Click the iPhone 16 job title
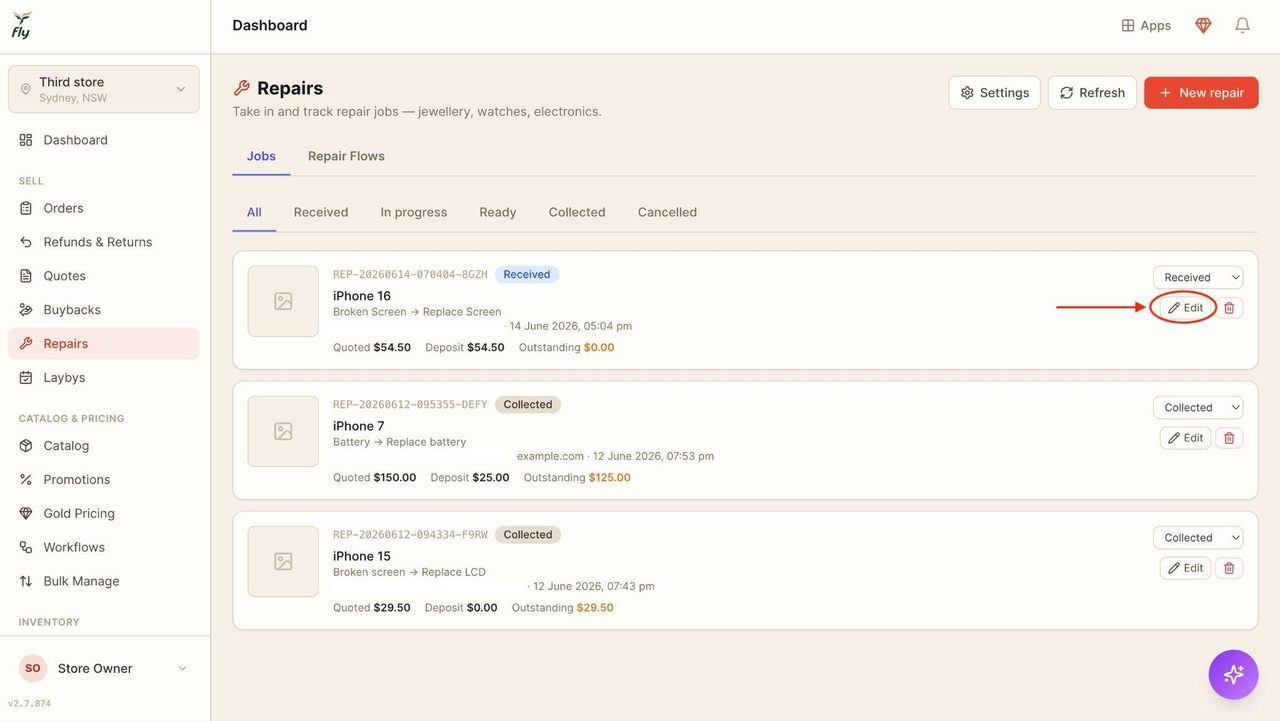 [362, 296]
